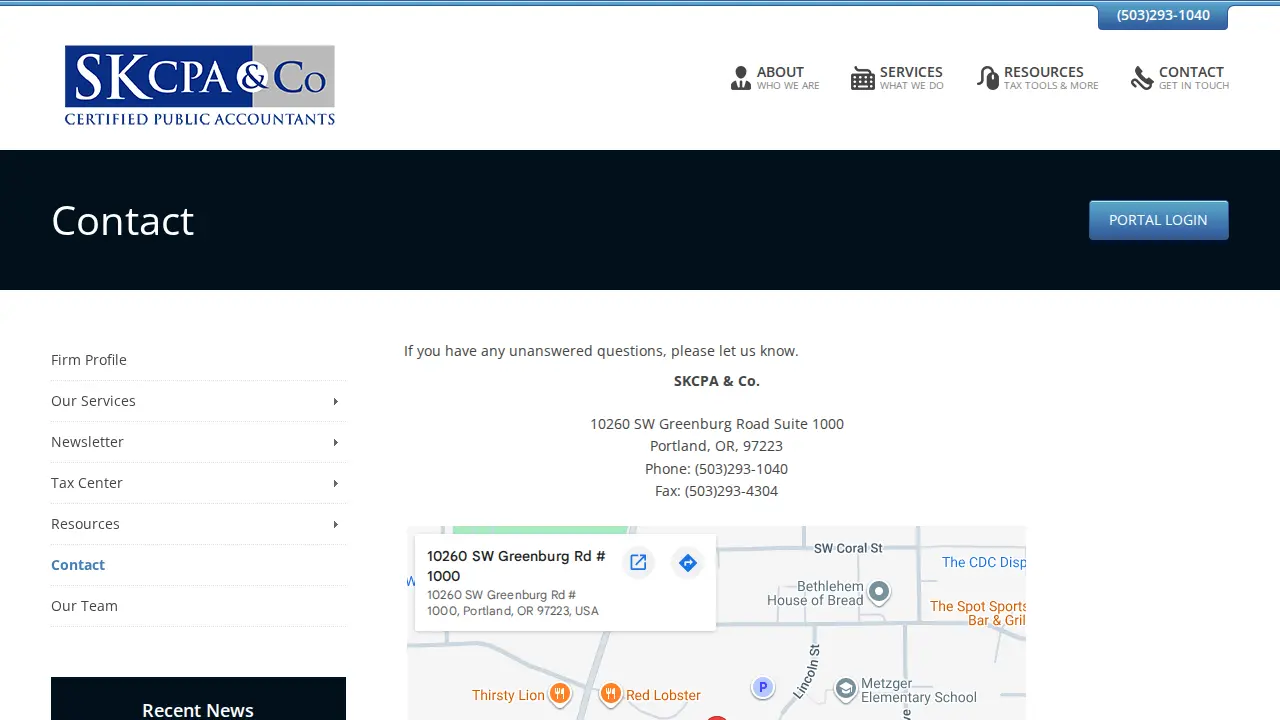Click The Spot Sports Bar & Grill label
1280x720 pixels.
click(978, 613)
